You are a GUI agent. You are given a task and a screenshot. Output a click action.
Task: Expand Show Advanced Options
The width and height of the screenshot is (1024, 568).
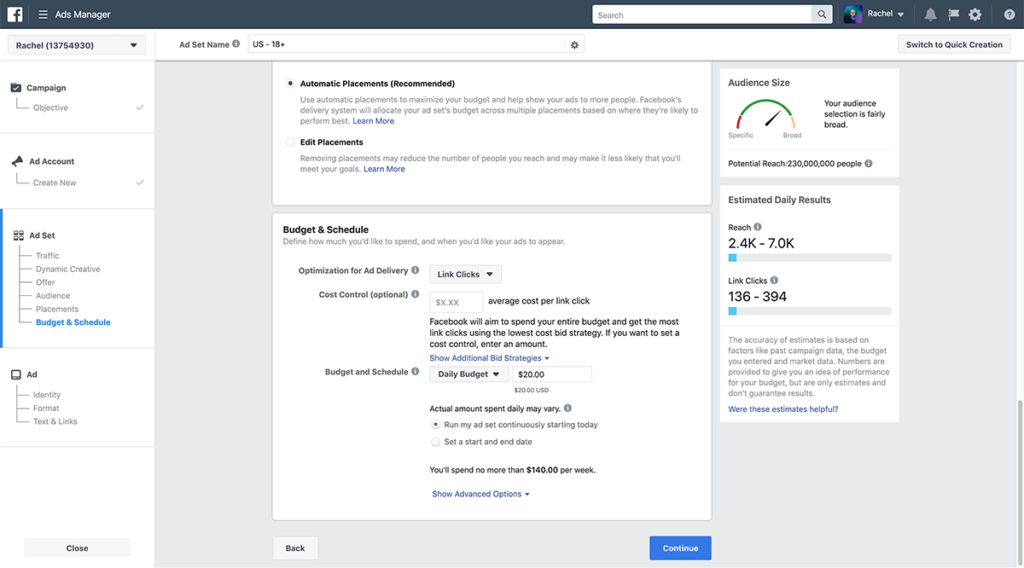coord(480,494)
